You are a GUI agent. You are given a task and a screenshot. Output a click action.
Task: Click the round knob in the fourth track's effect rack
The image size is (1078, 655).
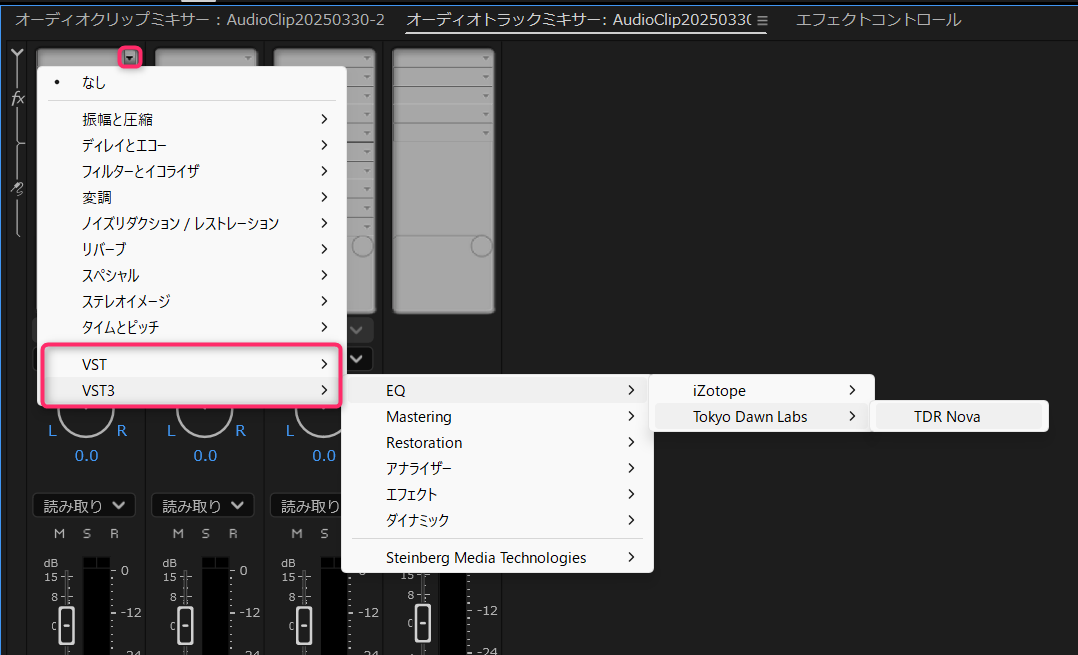(x=482, y=246)
